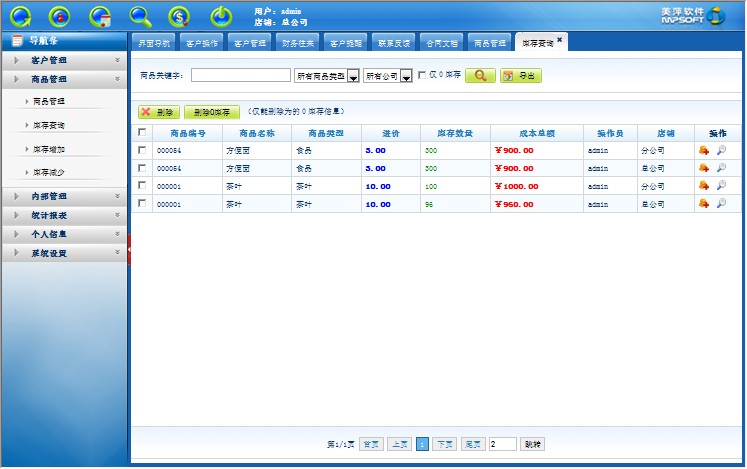Click the green power icon in header
The height and width of the screenshot is (469, 747).
coord(220,16)
